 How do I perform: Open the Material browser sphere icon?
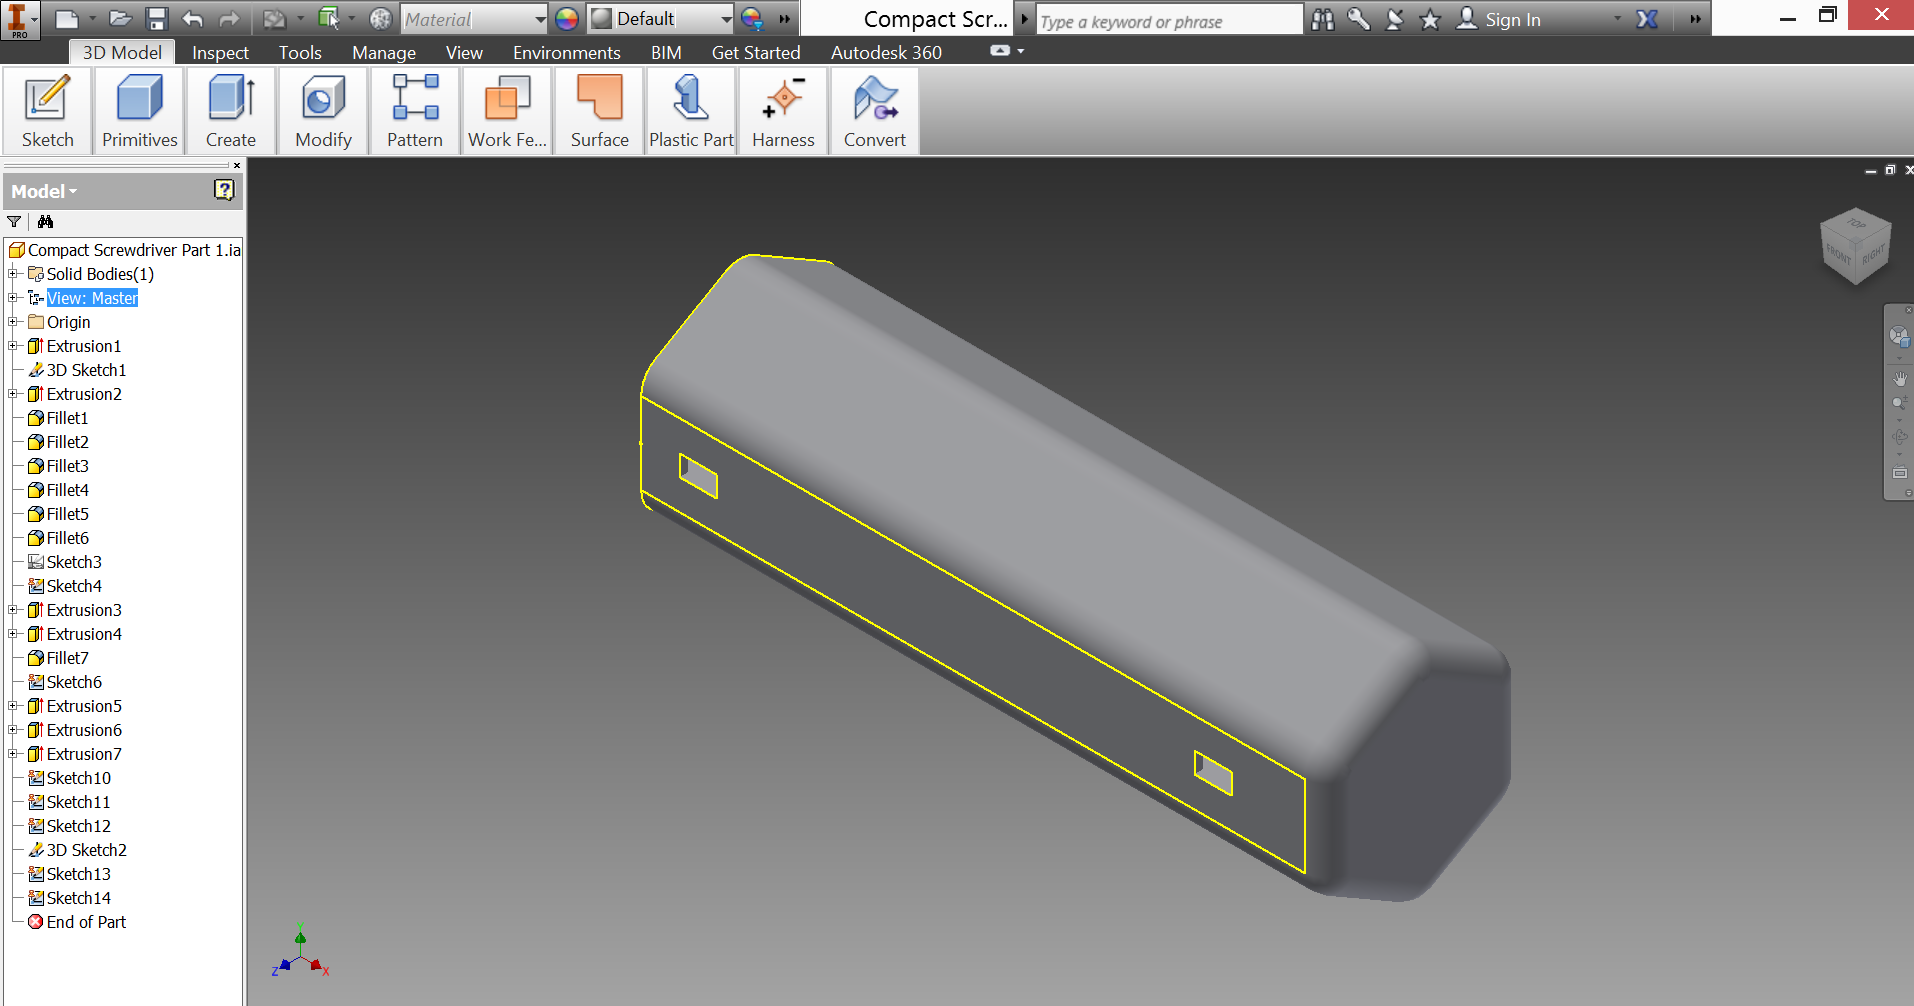pyautogui.click(x=380, y=19)
